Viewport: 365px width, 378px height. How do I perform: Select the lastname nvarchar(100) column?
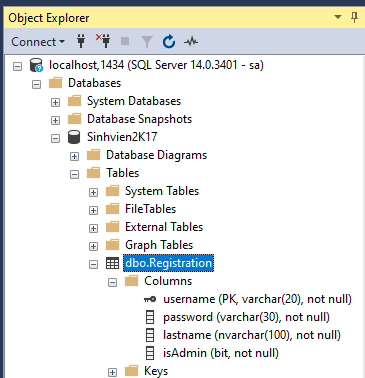(x=252, y=335)
